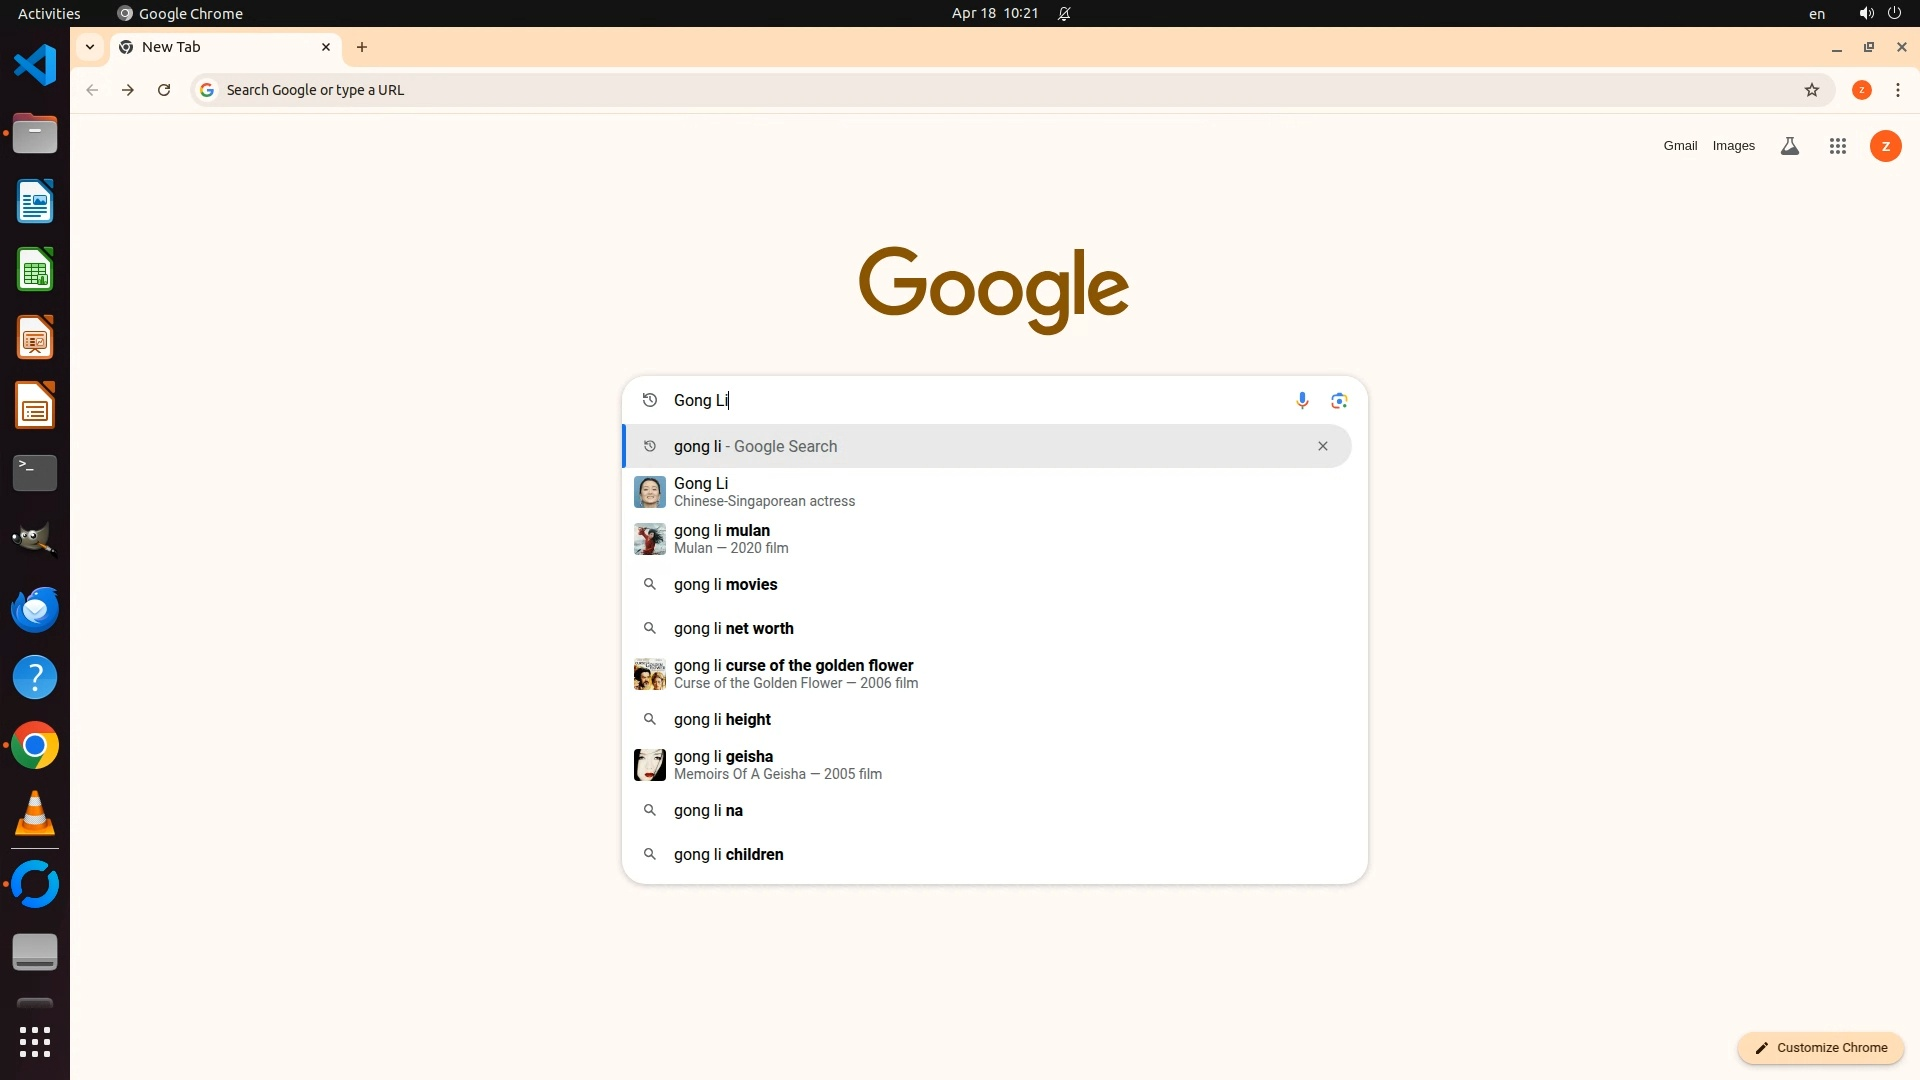Open Gmail link
Screen dimensions: 1920x1080
pyautogui.click(x=1680, y=146)
